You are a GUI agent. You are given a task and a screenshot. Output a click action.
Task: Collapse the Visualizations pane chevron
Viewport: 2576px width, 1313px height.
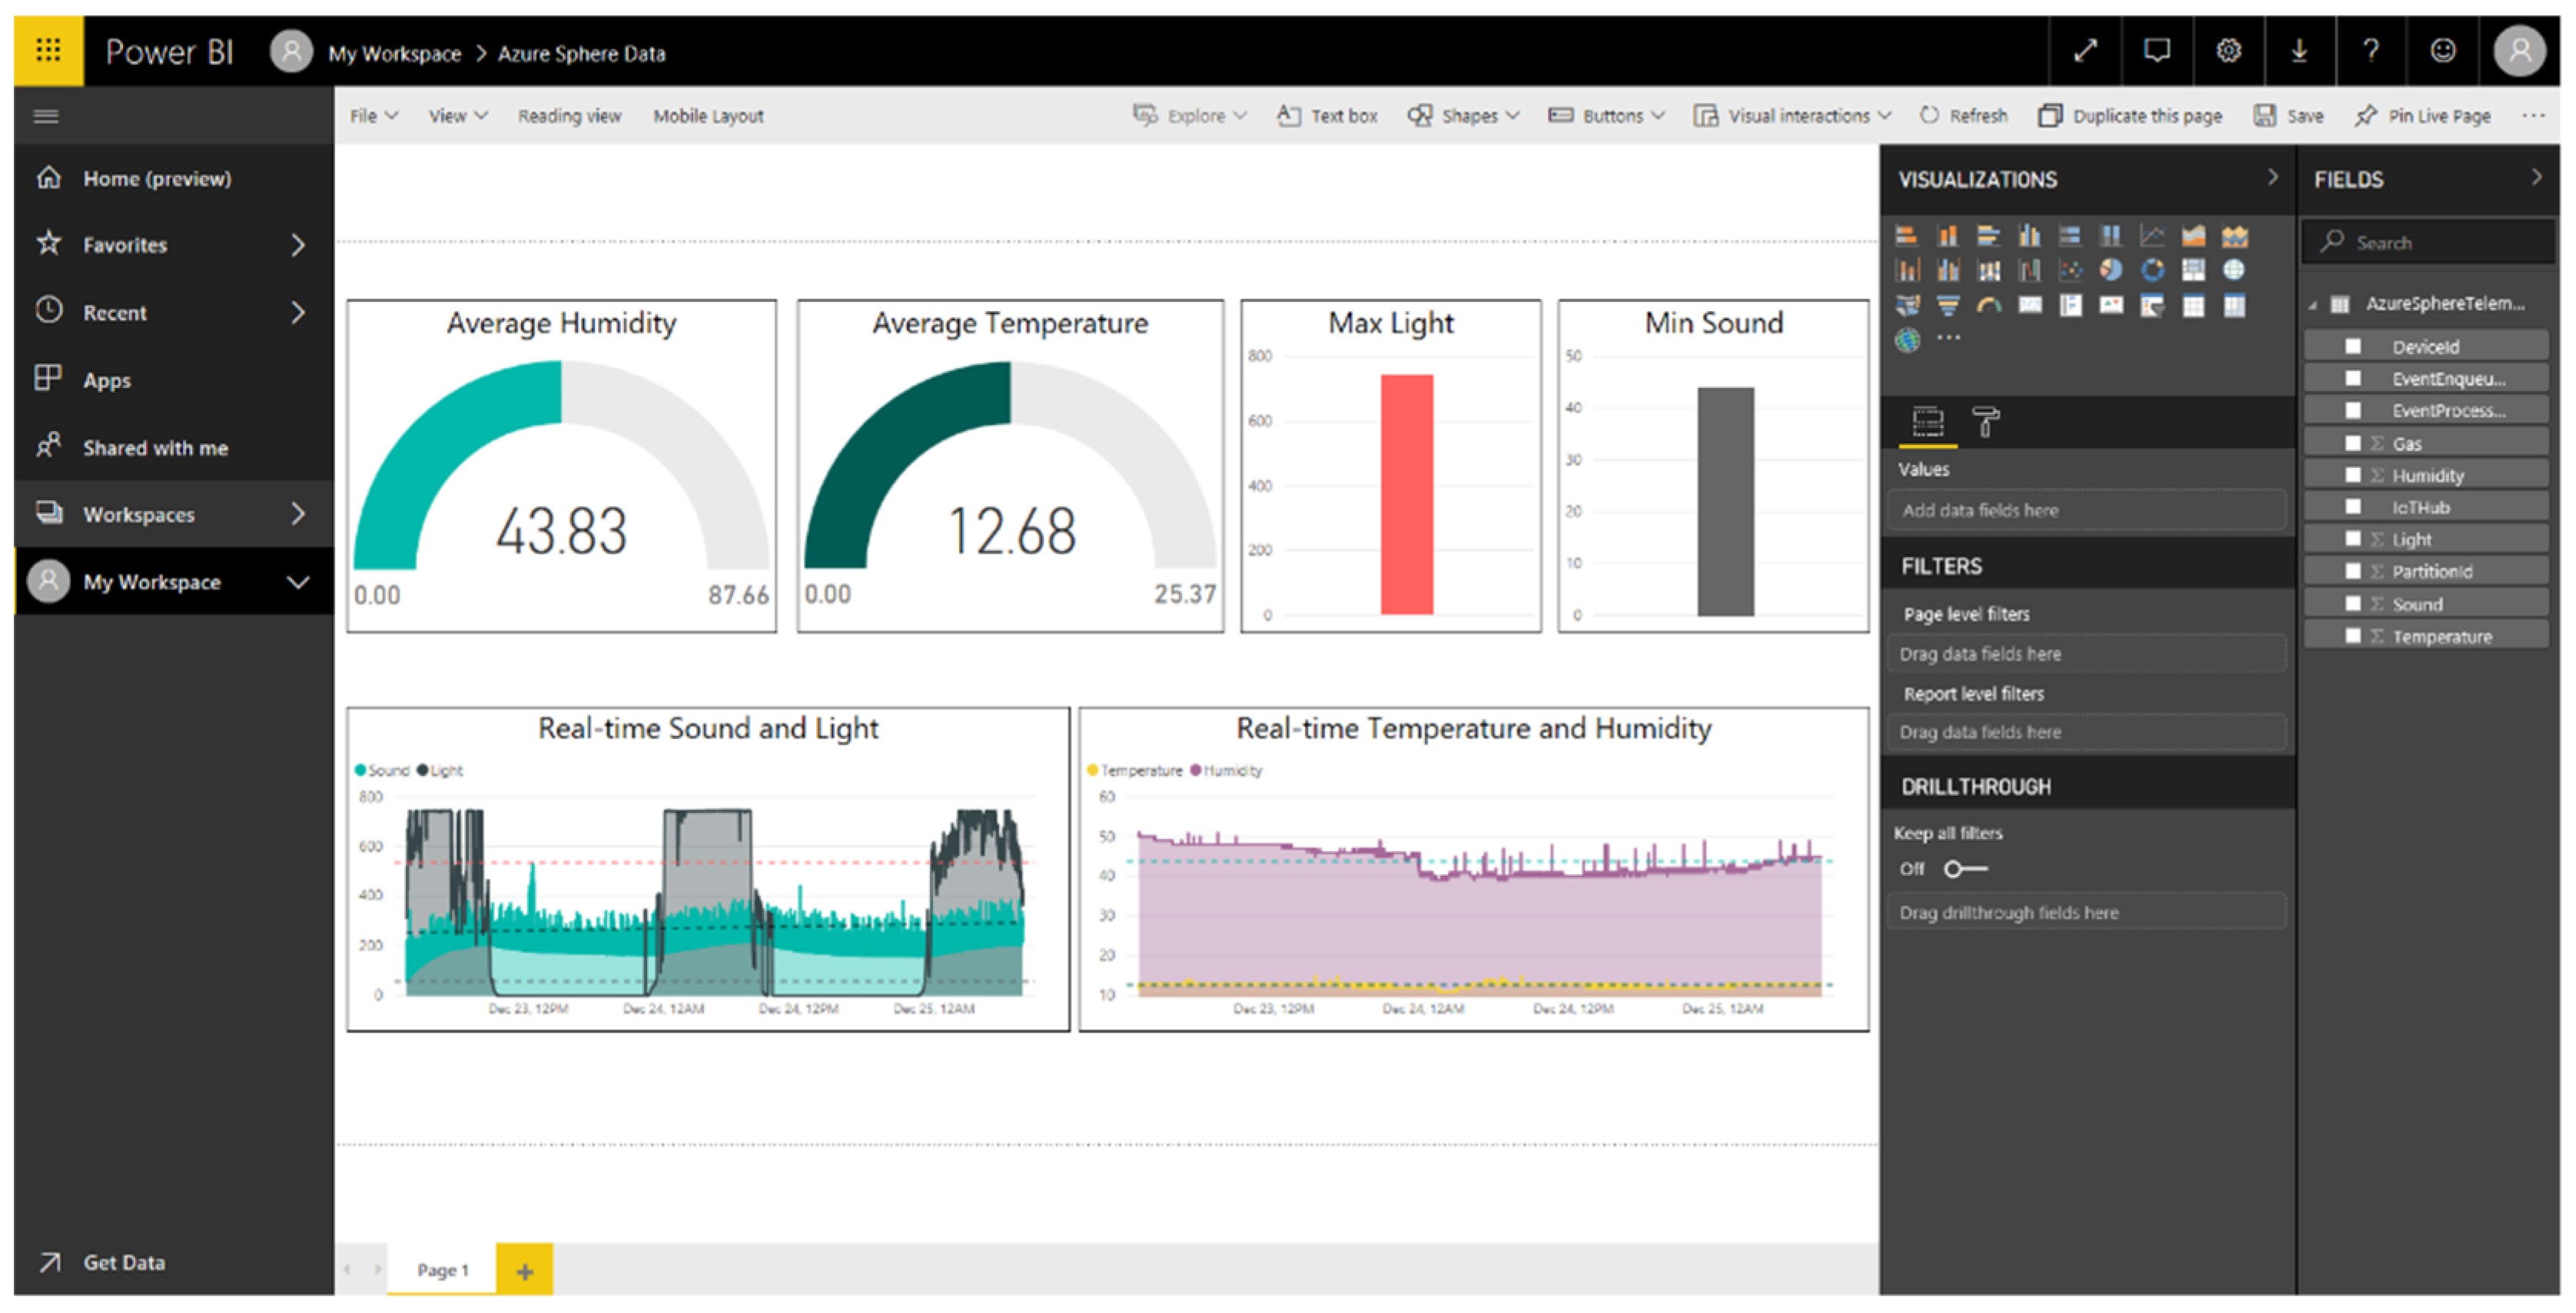[2273, 178]
